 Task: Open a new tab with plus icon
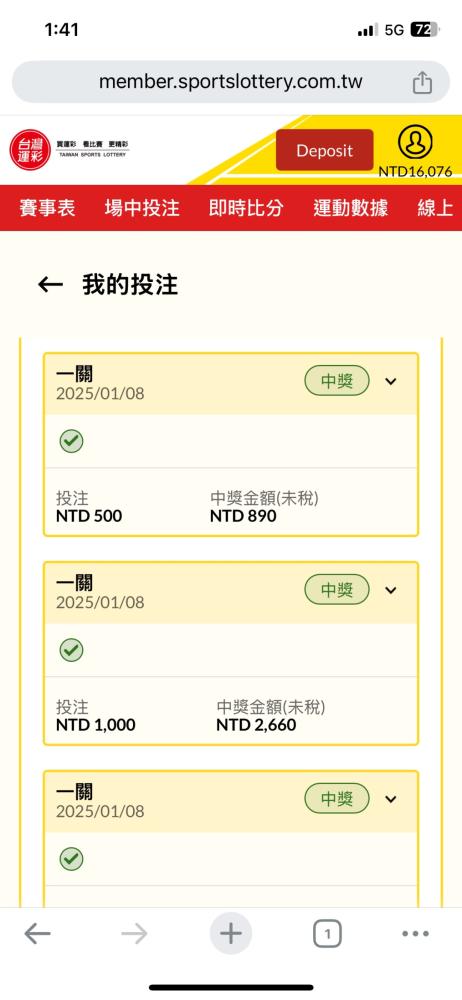click(x=231, y=934)
